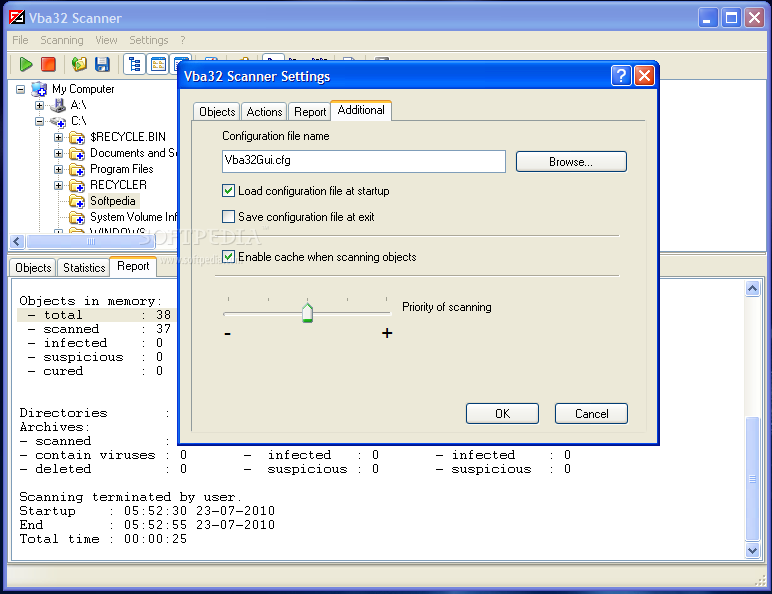Confirm settings with OK button
The height and width of the screenshot is (594, 772).
point(502,414)
